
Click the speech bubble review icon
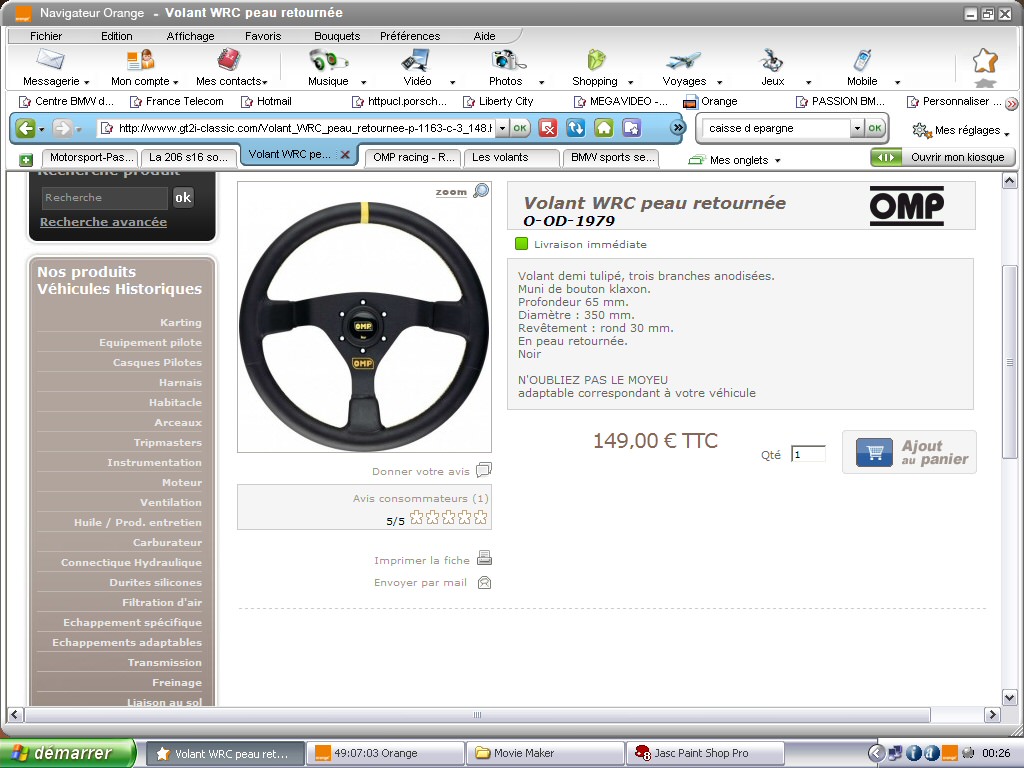(x=484, y=470)
